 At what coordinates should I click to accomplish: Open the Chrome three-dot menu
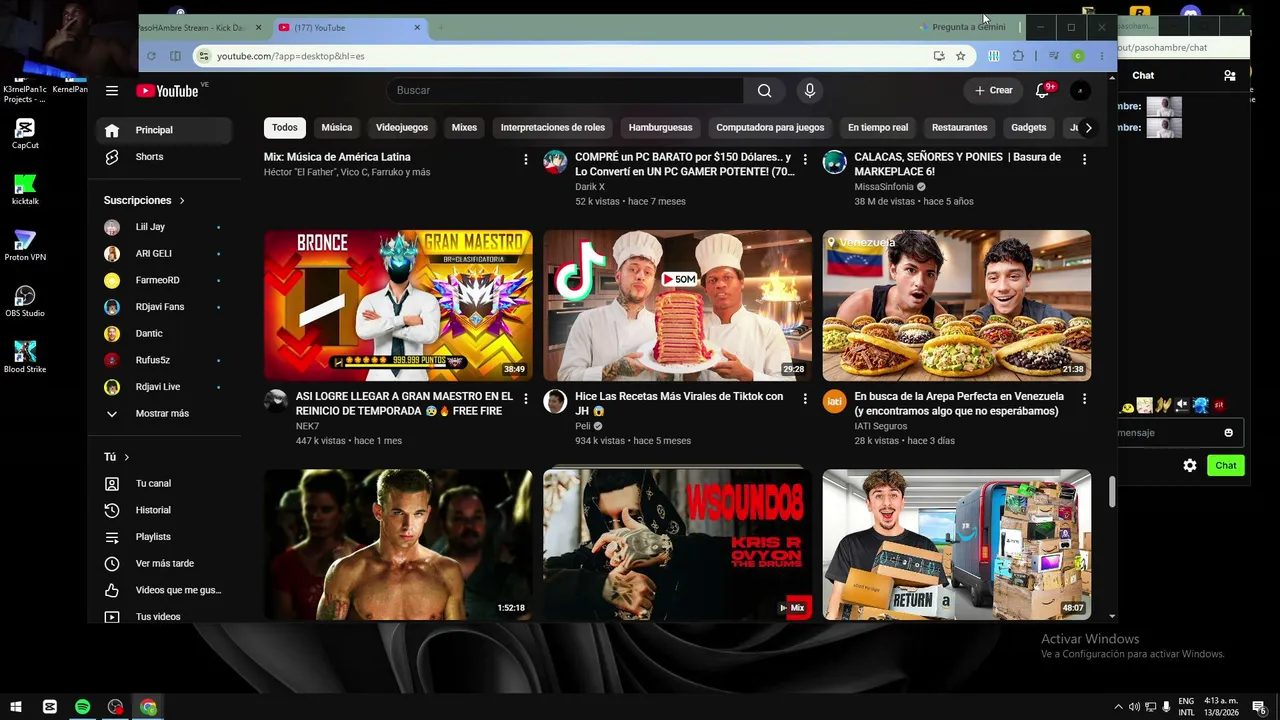pos(1101,56)
